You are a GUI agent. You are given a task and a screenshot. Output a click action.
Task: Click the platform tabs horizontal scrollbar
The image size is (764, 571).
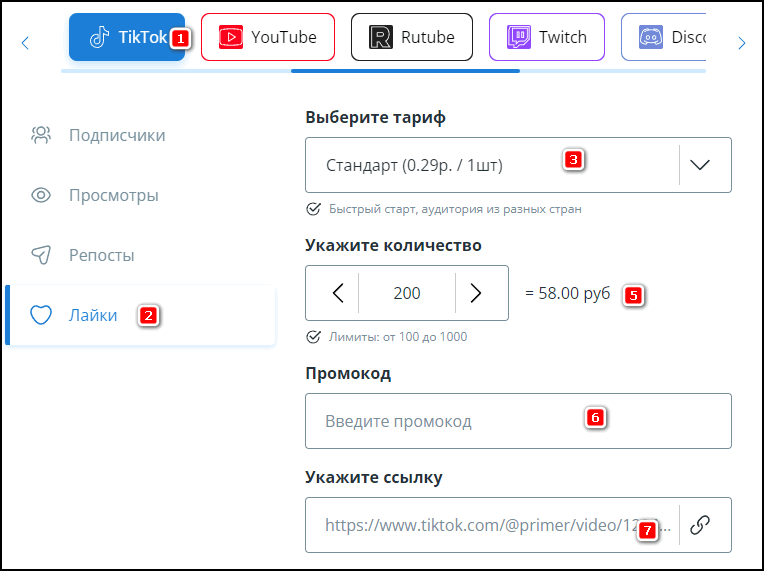(405, 71)
